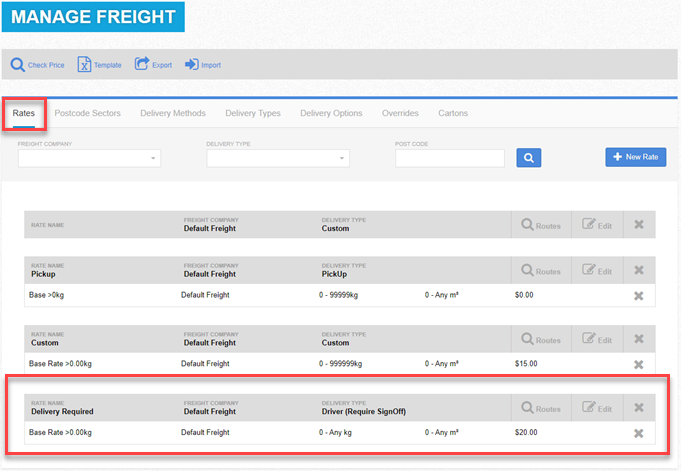Edit the unnamed Custom rate header
Viewport: 681px width, 471px height.
(x=597, y=225)
